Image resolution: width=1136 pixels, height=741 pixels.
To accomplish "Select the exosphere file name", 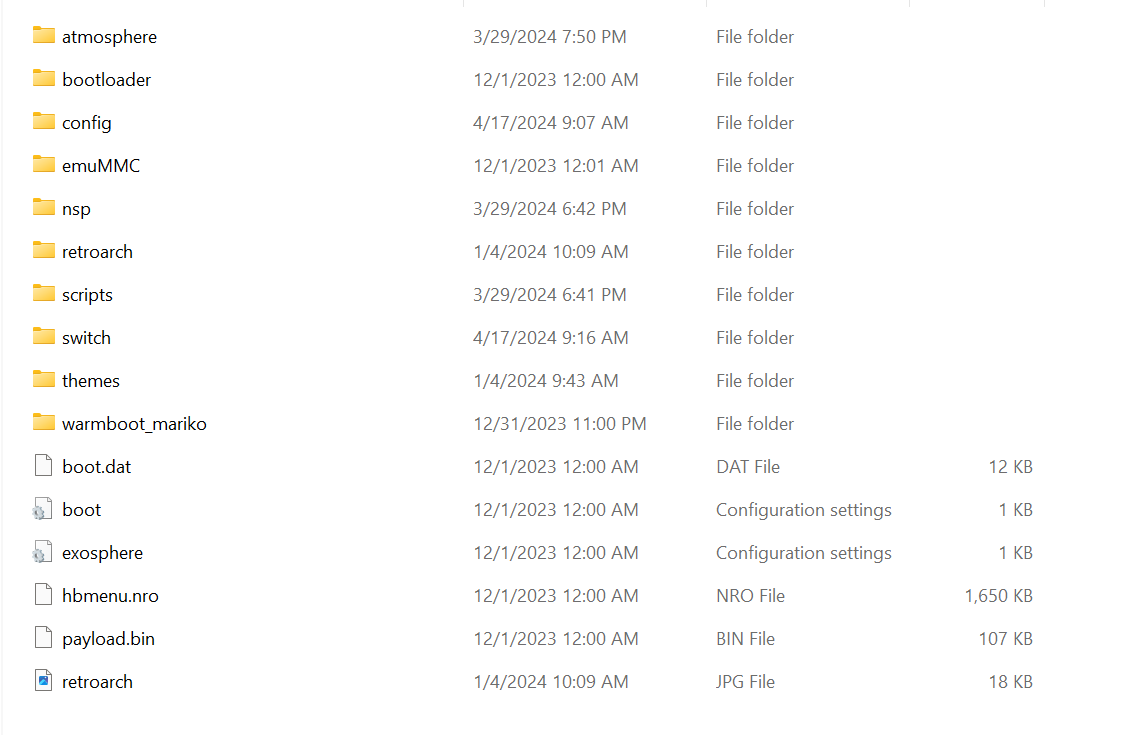I will (x=102, y=553).
